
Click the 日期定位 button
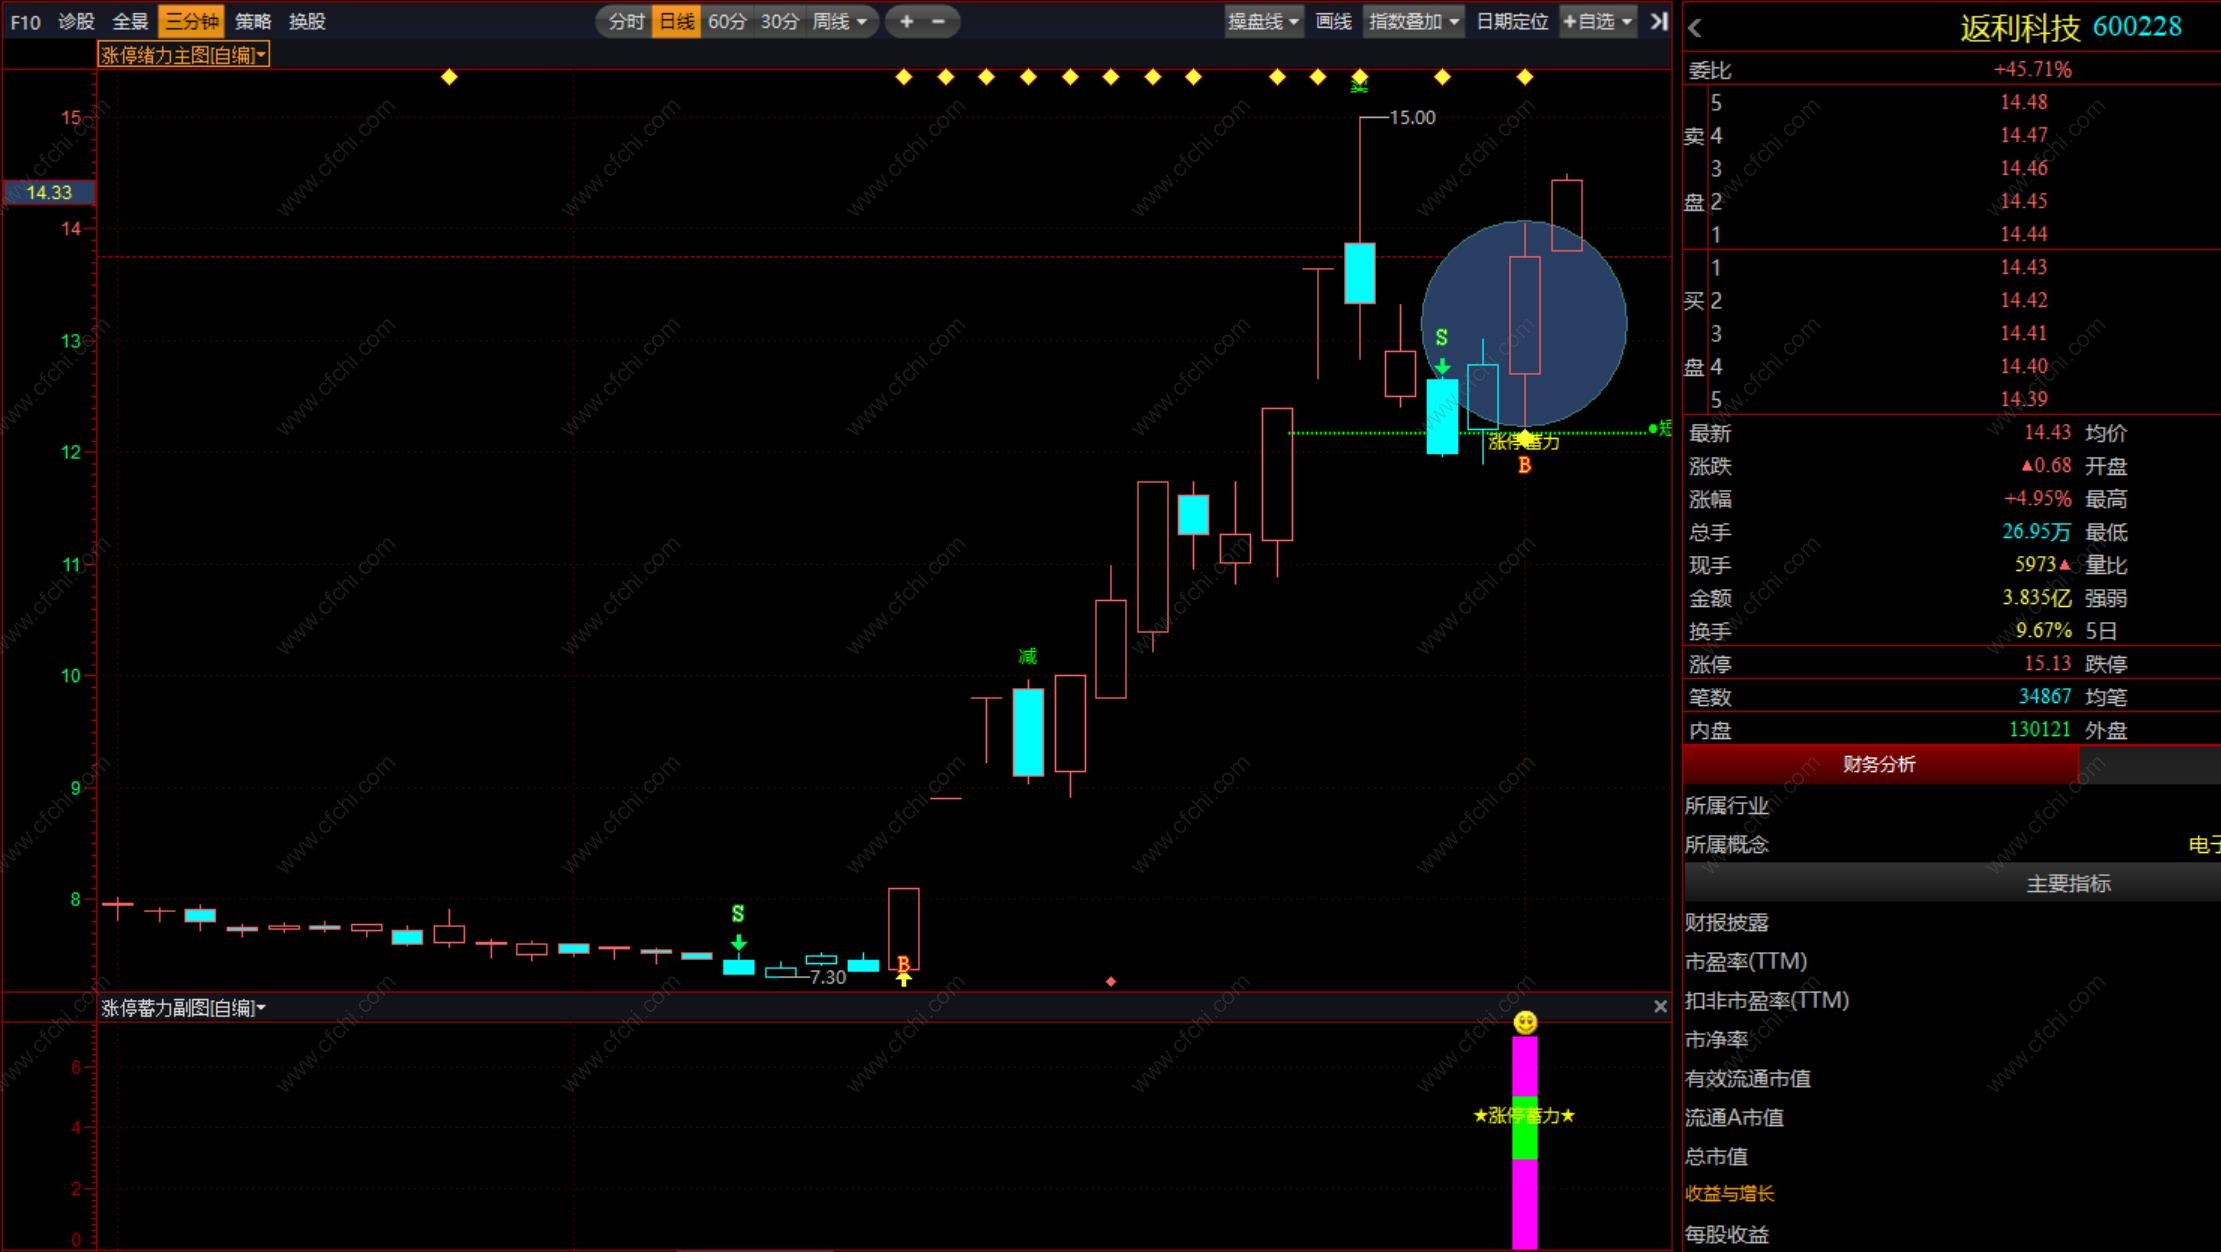(1511, 21)
